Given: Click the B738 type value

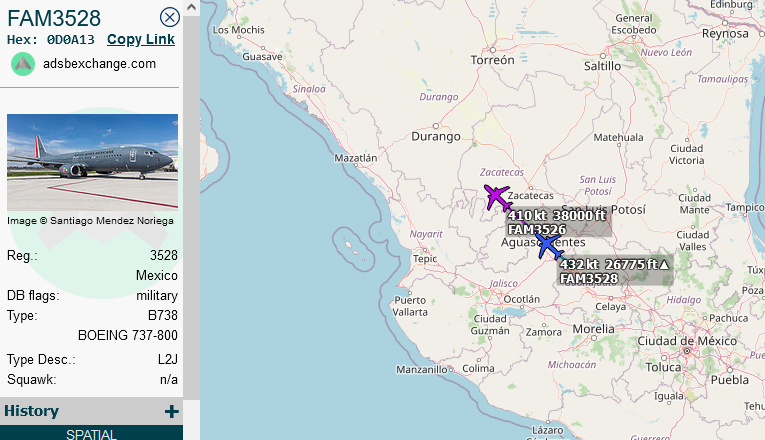Looking at the screenshot, I should pos(162,316).
